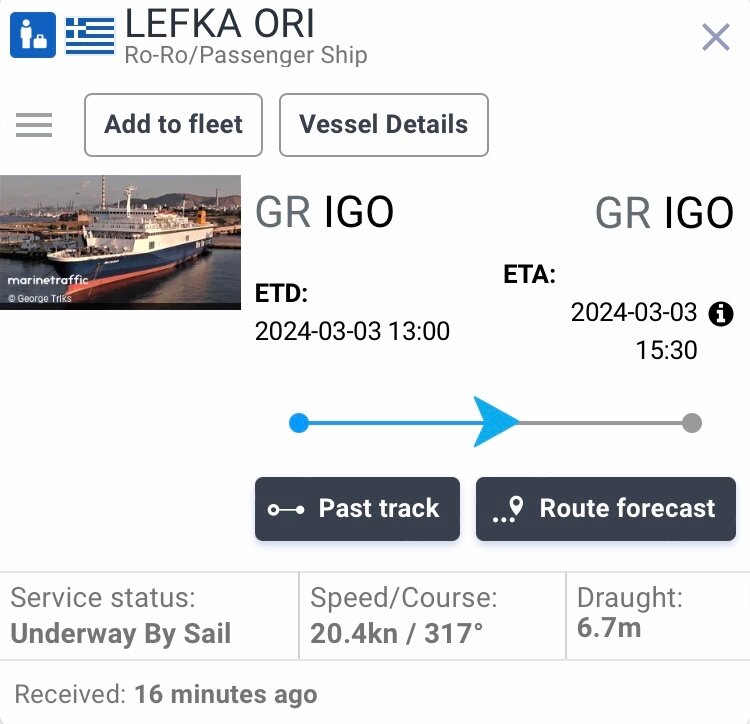Viewport: 750px width, 724px height.
Task: Click the route progress line
Action: click(495, 423)
